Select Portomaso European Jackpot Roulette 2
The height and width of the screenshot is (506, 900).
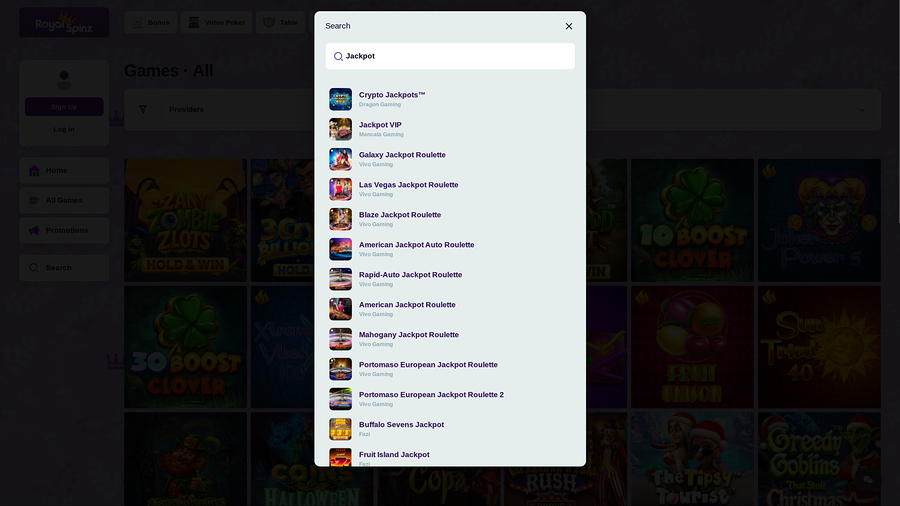431,395
